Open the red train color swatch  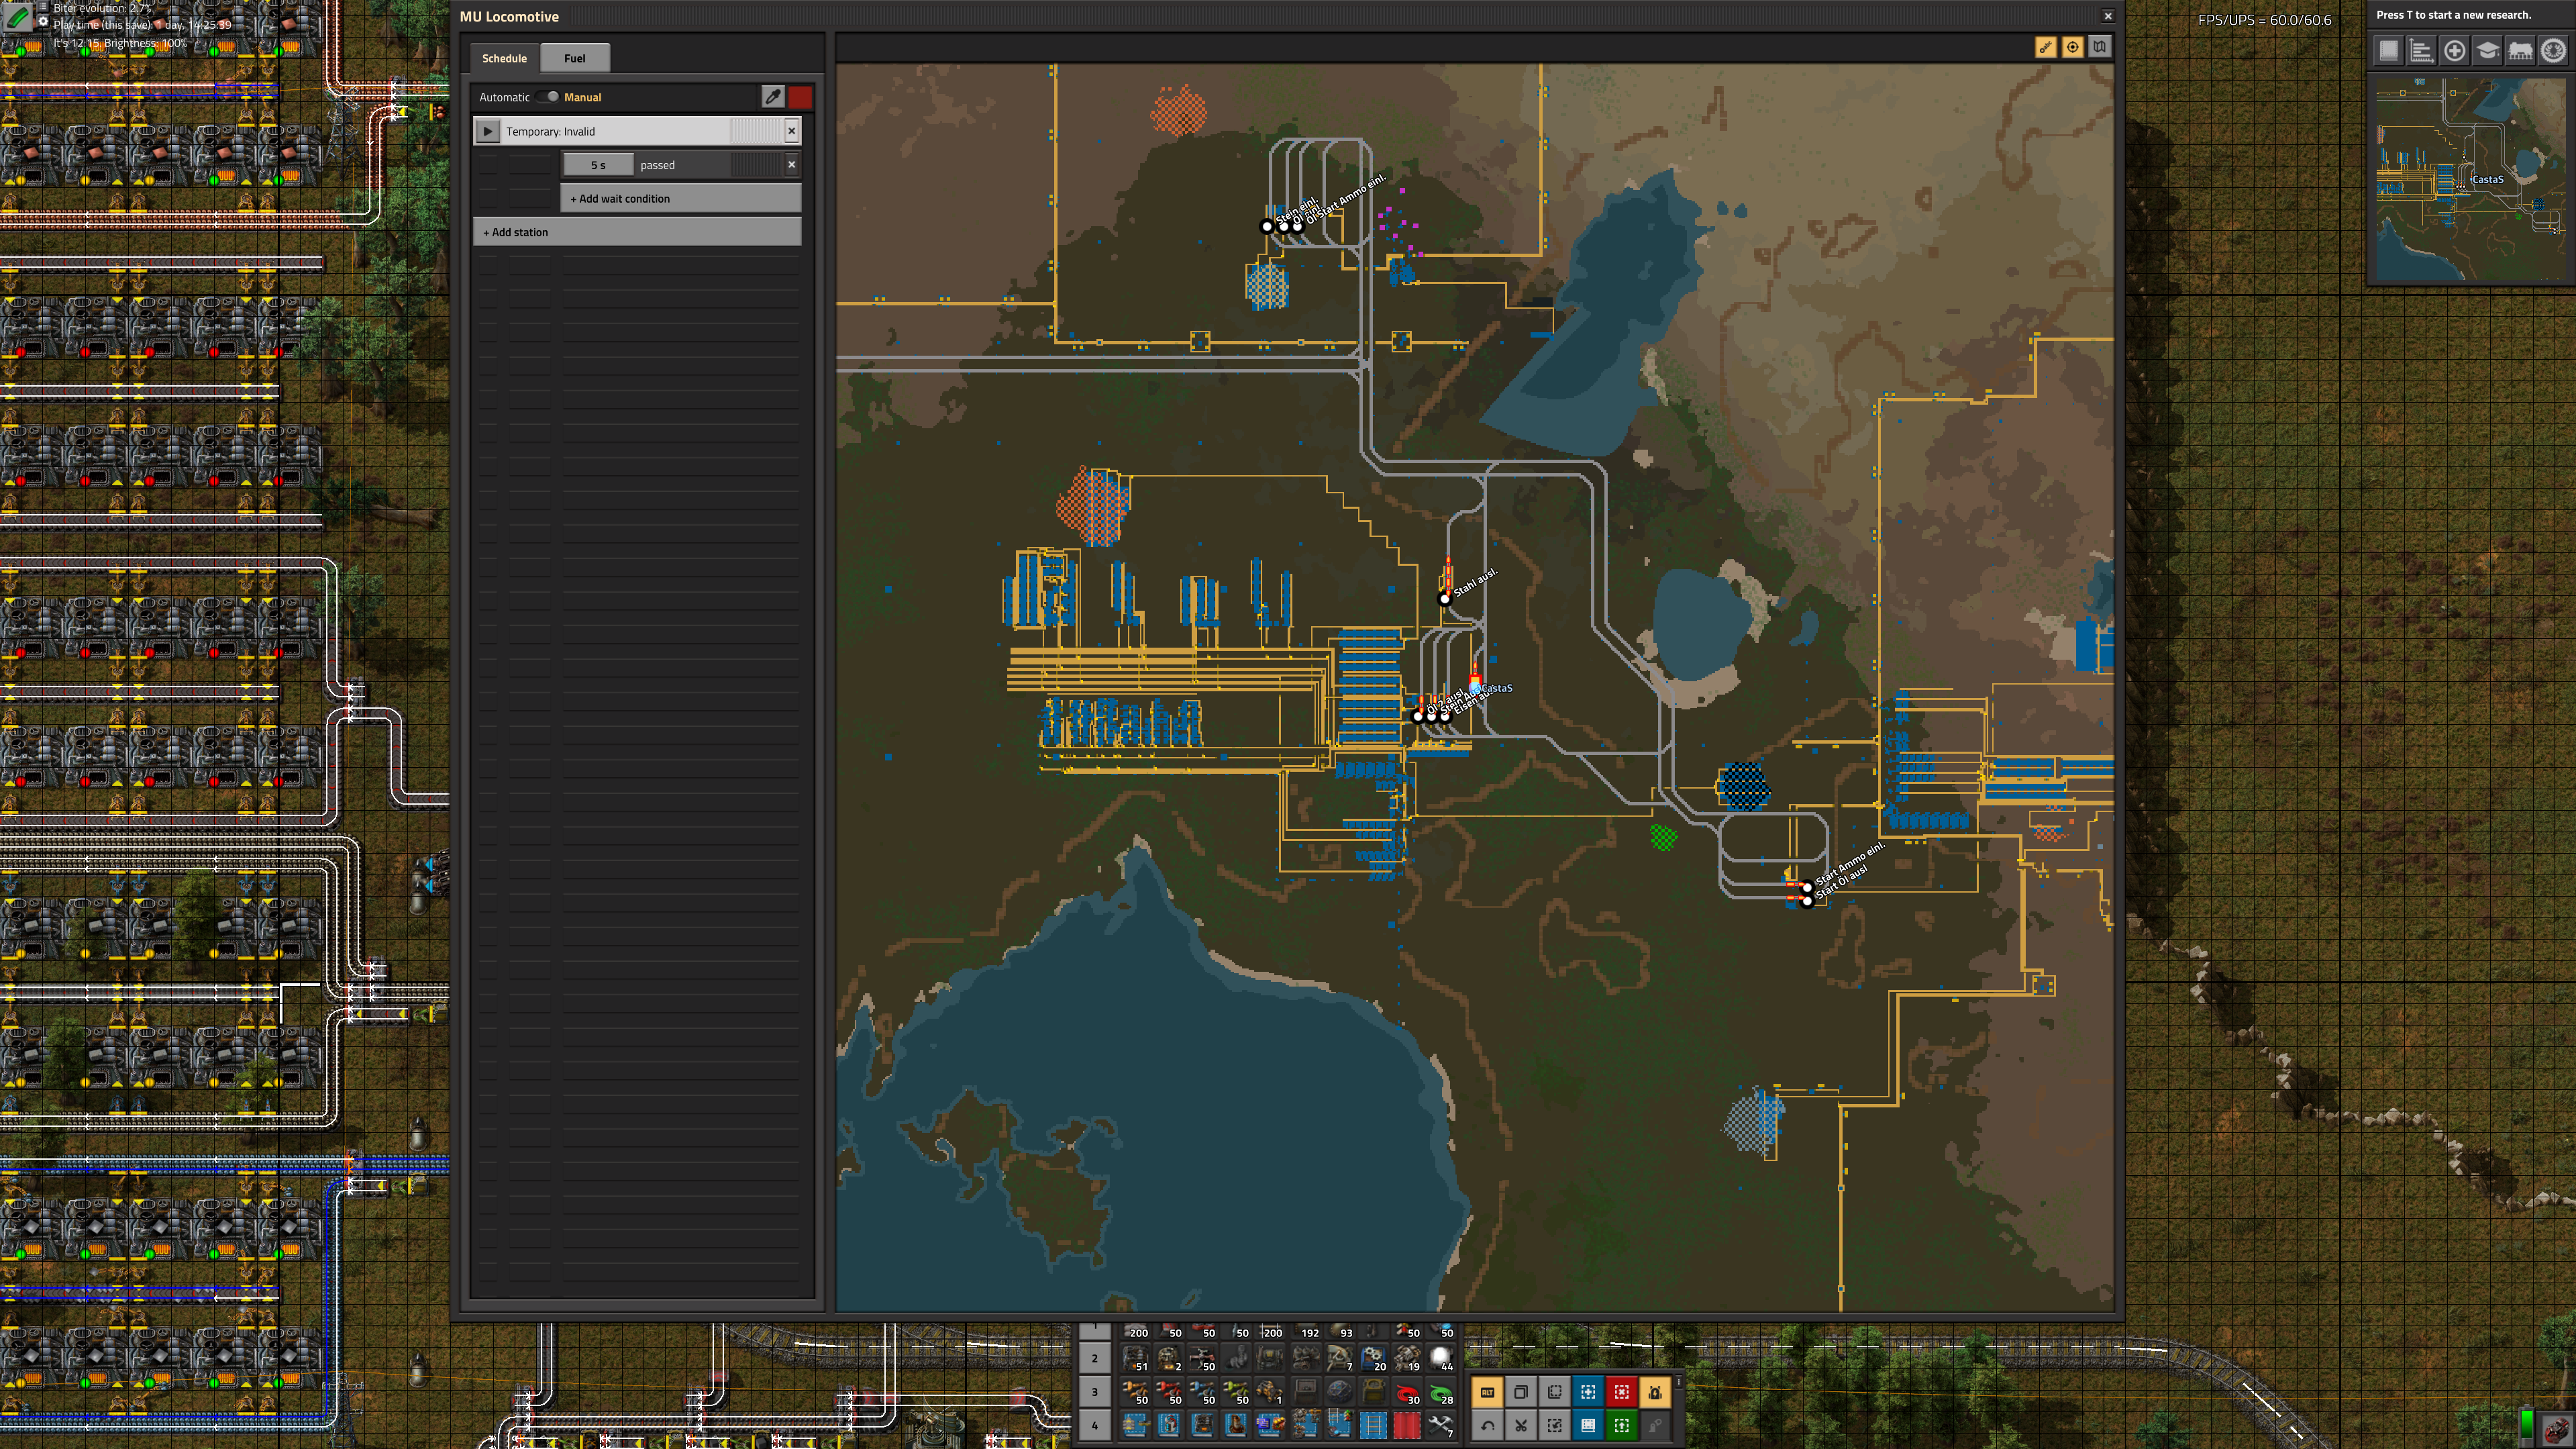(800, 97)
